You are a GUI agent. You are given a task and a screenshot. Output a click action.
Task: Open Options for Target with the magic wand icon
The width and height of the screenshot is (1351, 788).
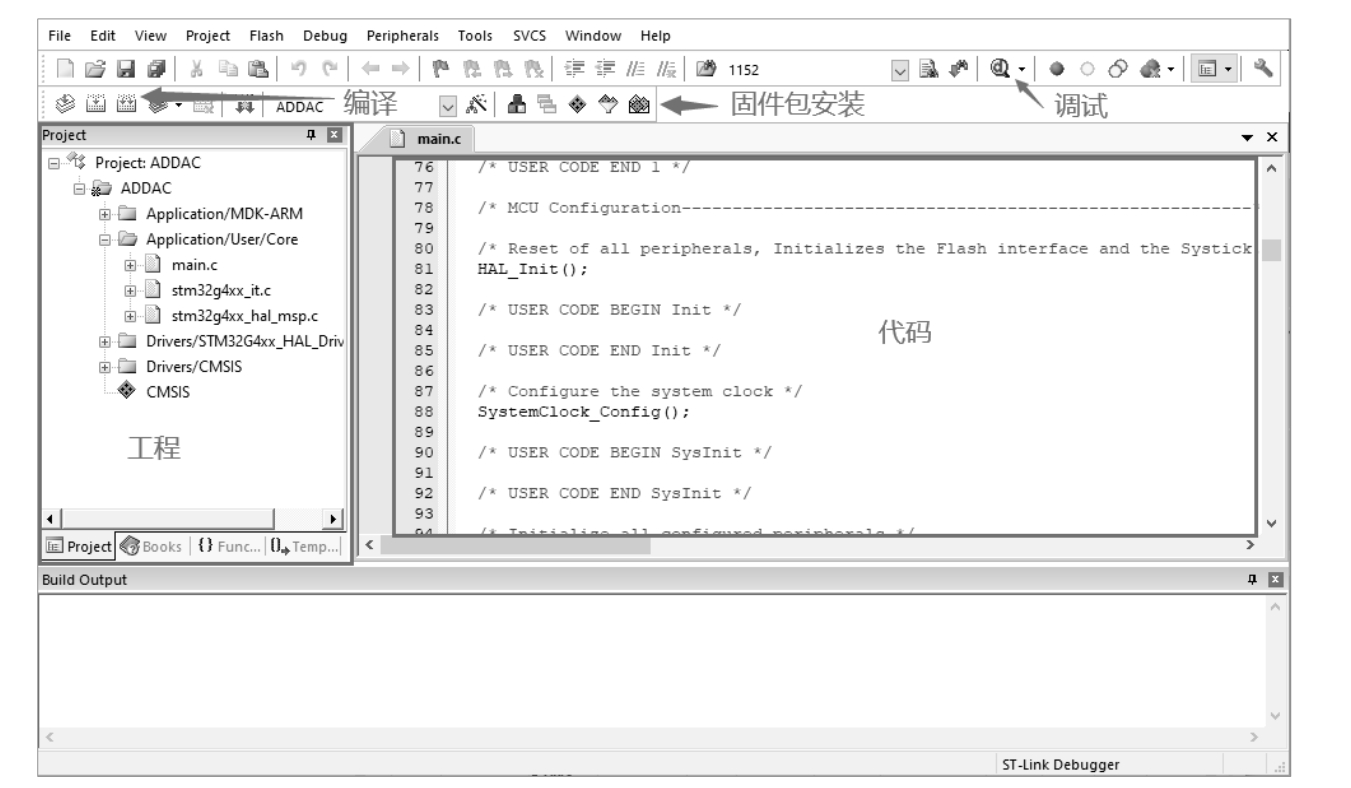(476, 104)
